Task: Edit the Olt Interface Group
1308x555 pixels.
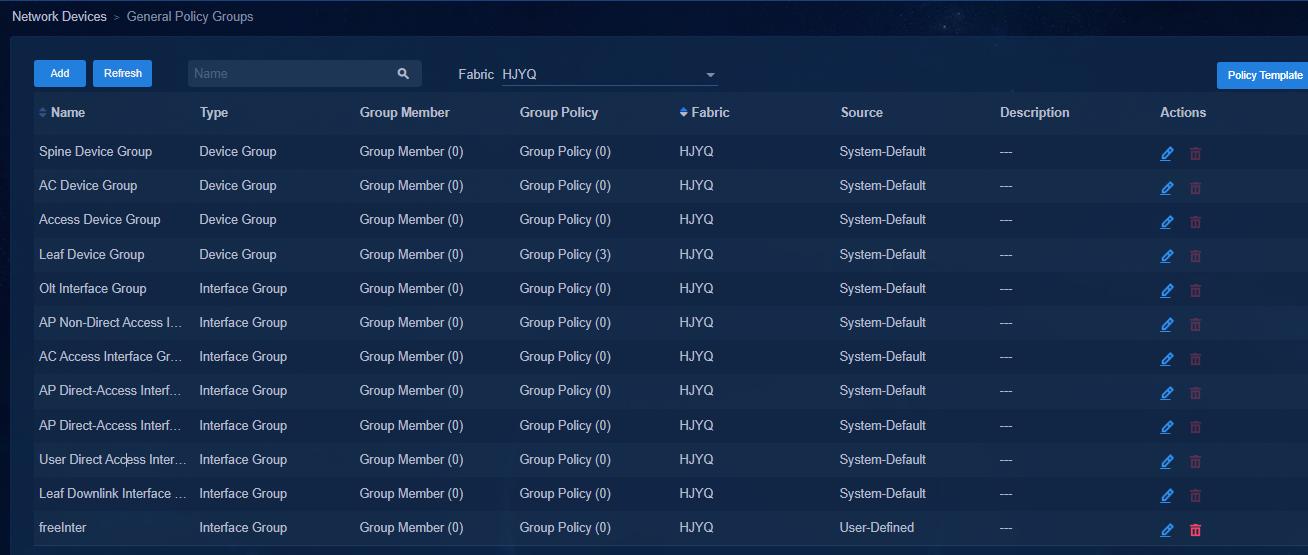Action: tap(1167, 290)
